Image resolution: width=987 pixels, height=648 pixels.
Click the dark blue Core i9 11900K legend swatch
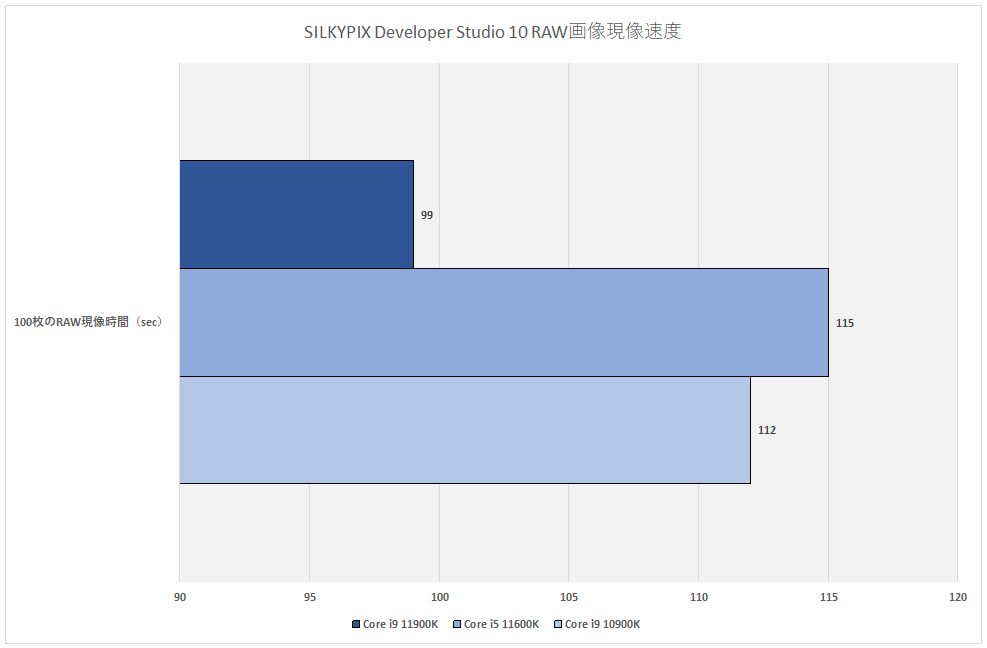(x=356, y=625)
